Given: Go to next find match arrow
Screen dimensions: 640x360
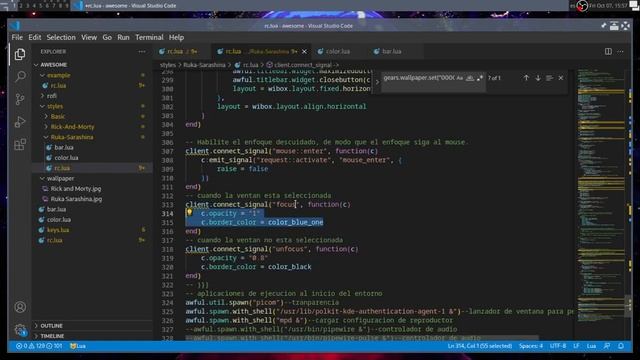Looking at the screenshot, I should 538,78.
